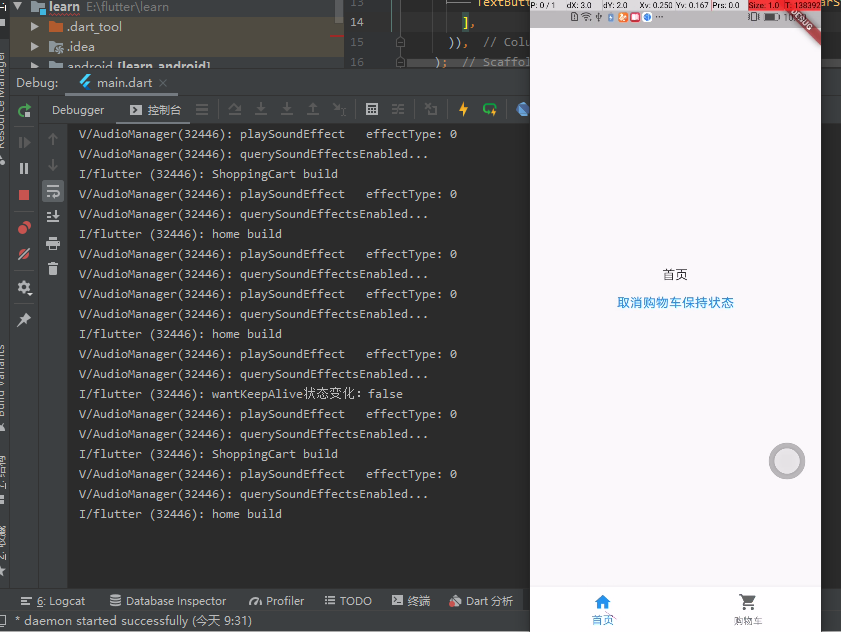The width and height of the screenshot is (841, 632).
Task: Open the Profiler tool window
Action: [x=277, y=601]
